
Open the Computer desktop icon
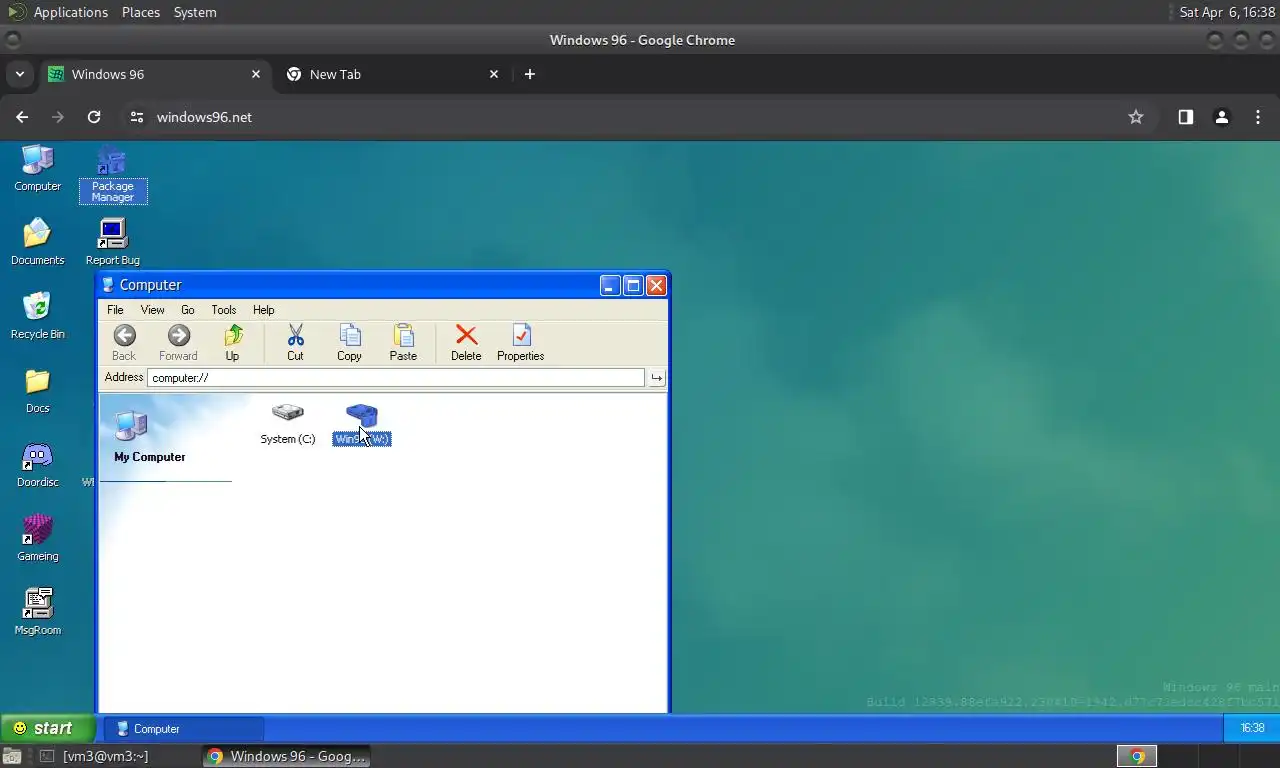tap(38, 168)
